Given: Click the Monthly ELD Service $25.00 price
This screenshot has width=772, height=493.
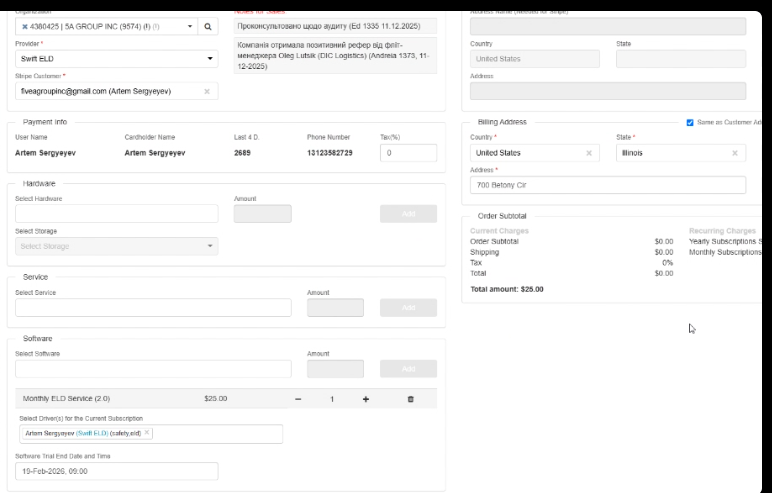Looking at the screenshot, I should point(216,398).
